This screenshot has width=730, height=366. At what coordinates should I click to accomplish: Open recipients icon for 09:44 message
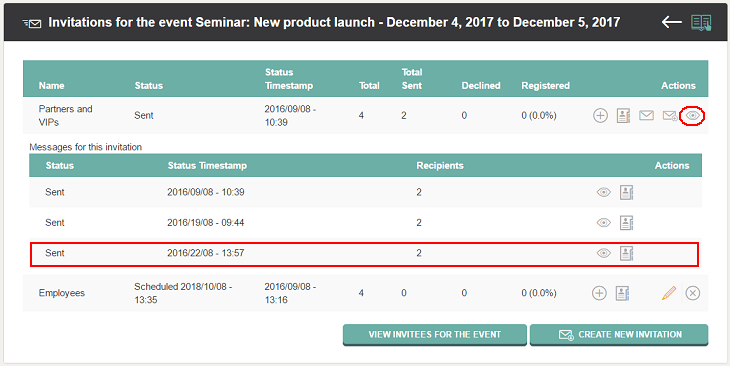tap(627, 223)
